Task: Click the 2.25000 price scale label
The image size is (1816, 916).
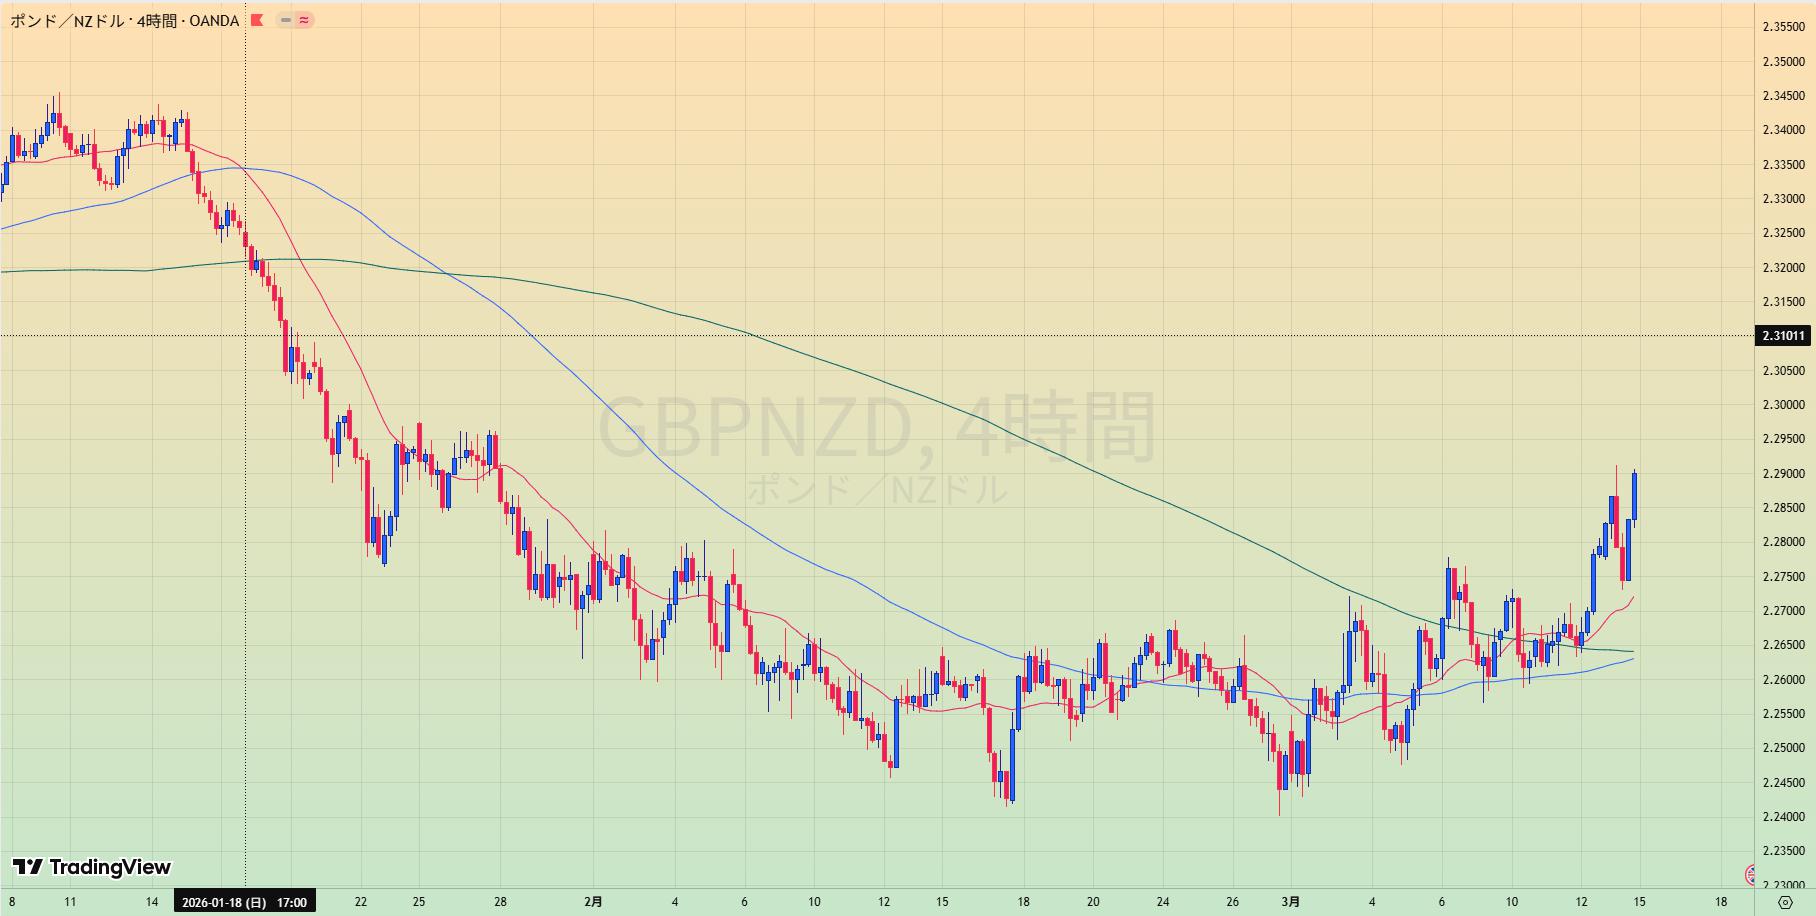Action: click(x=1783, y=748)
